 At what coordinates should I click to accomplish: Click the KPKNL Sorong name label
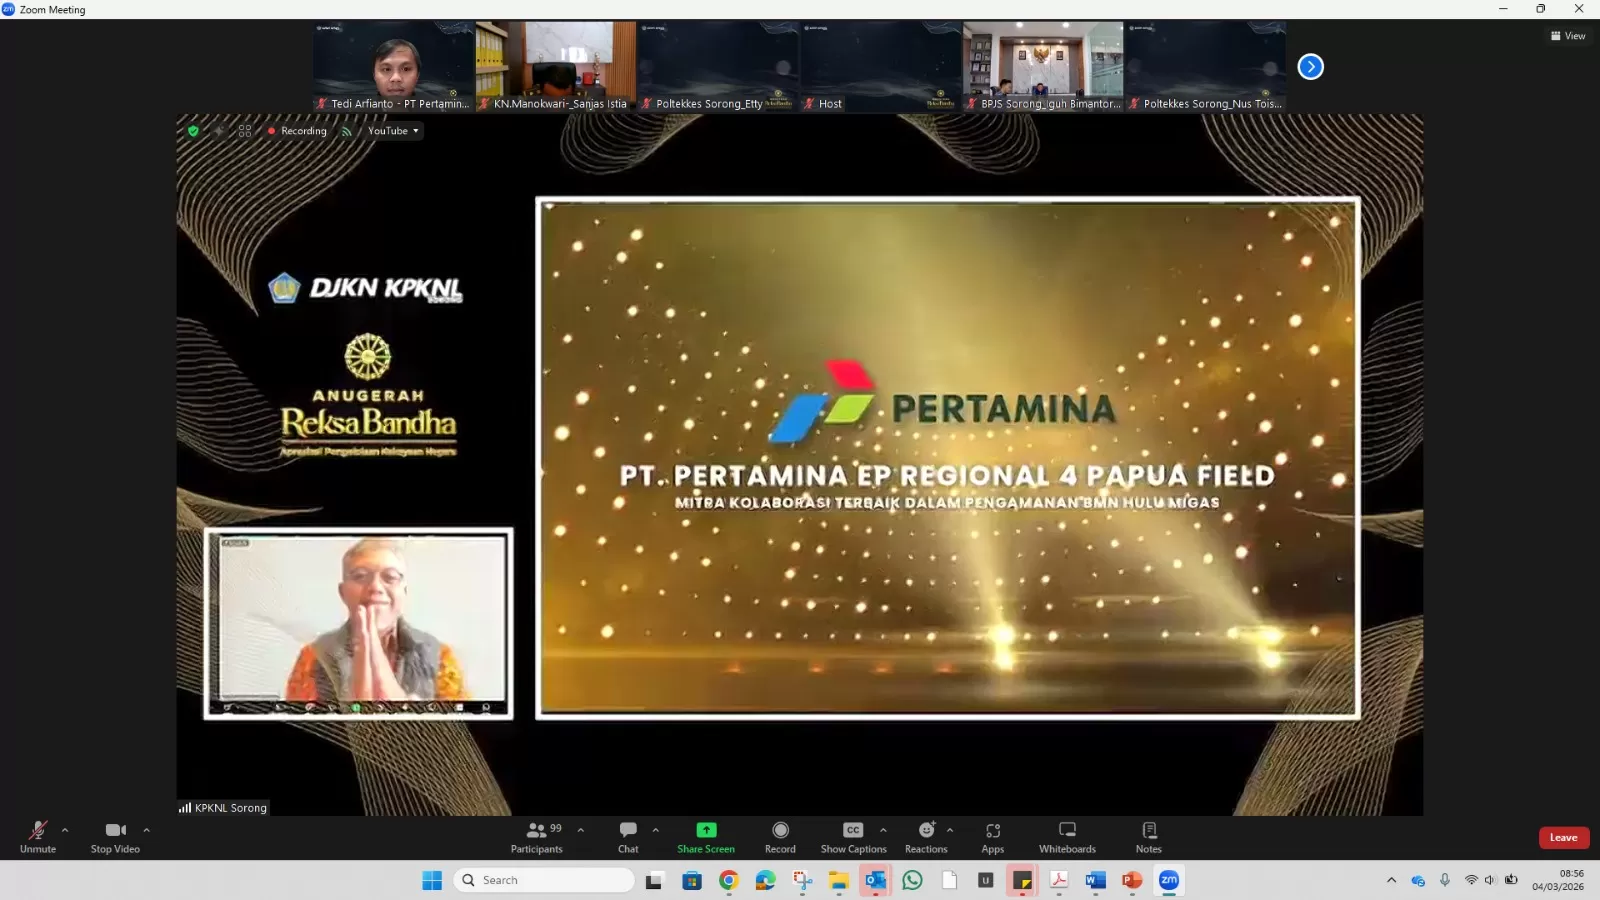click(223, 808)
